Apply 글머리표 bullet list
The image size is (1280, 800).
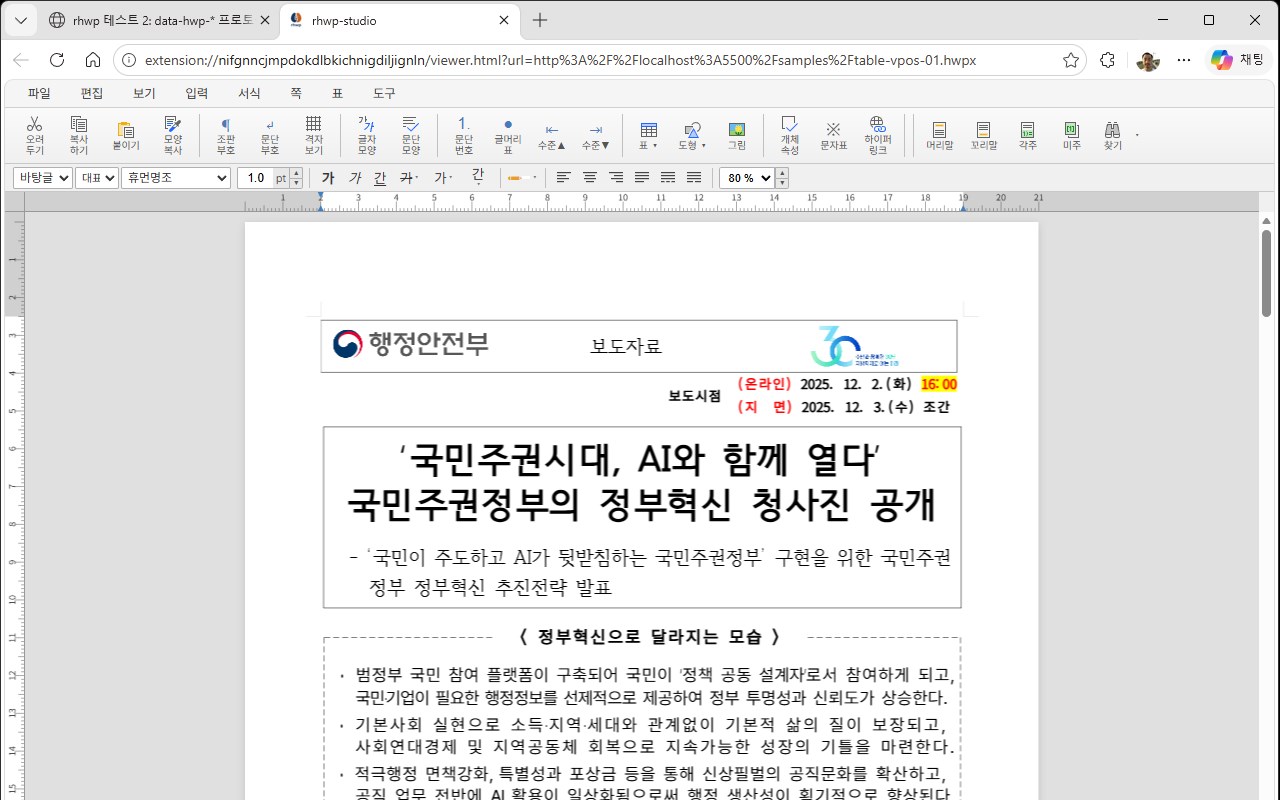tap(508, 135)
